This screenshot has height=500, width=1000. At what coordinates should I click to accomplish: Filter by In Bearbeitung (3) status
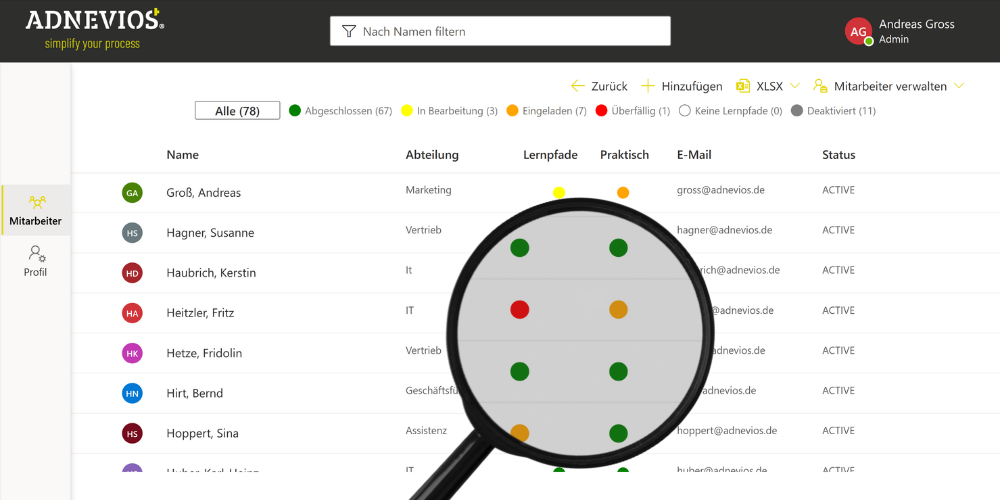pos(449,111)
